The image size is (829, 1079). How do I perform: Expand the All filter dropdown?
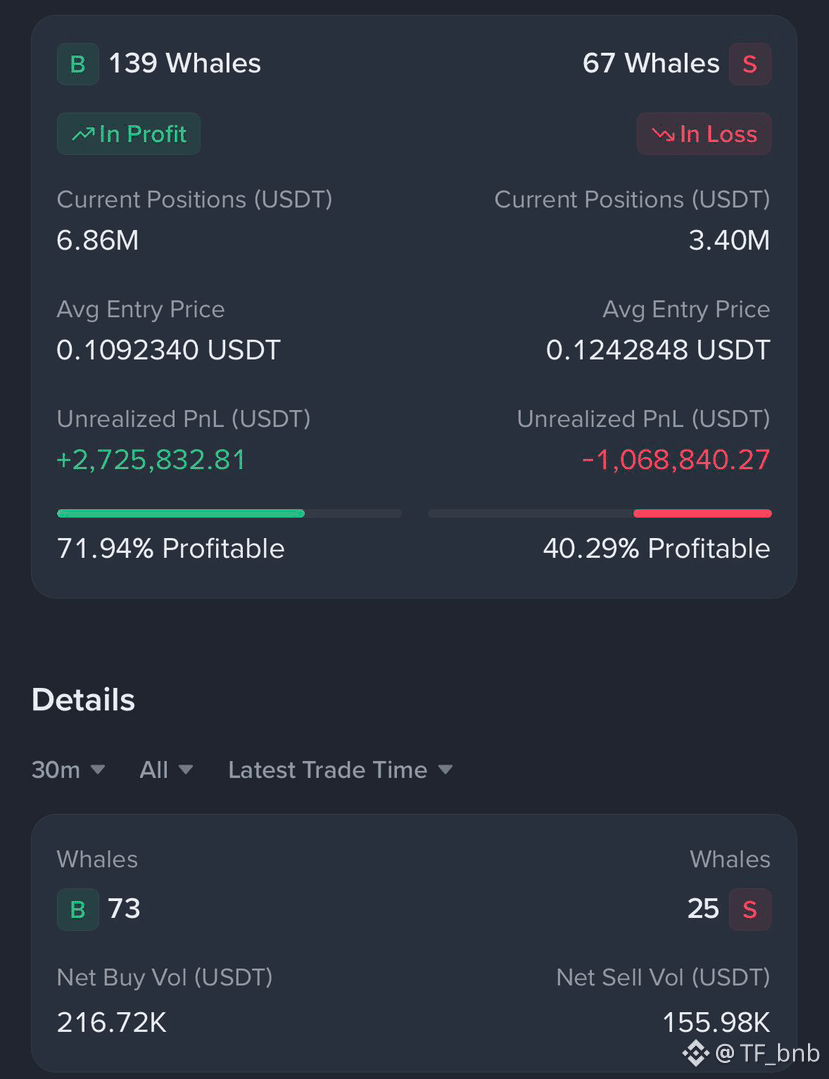[166, 770]
